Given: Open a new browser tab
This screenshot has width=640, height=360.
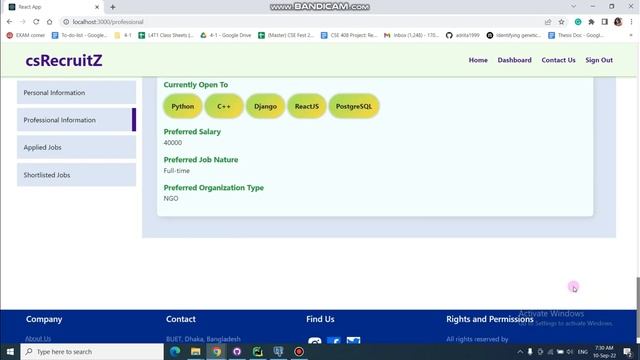Looking at the screenshot, I should tap(113, 7).
